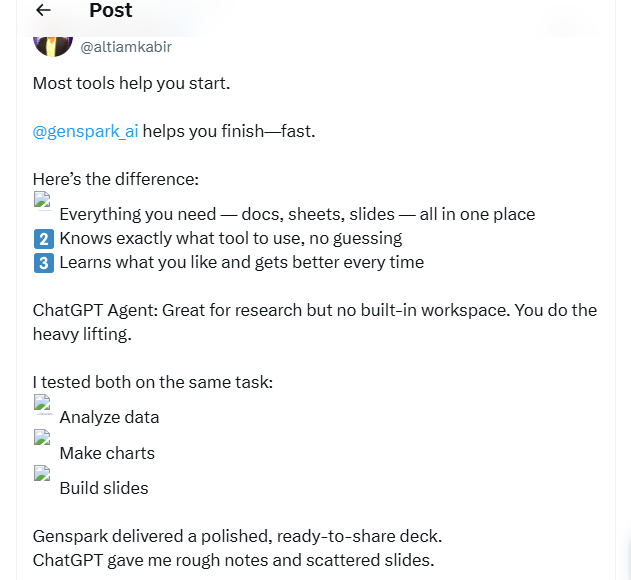
Task: Click the broken image icon beside "Make charts"
Action: click(x=43, y=440)
